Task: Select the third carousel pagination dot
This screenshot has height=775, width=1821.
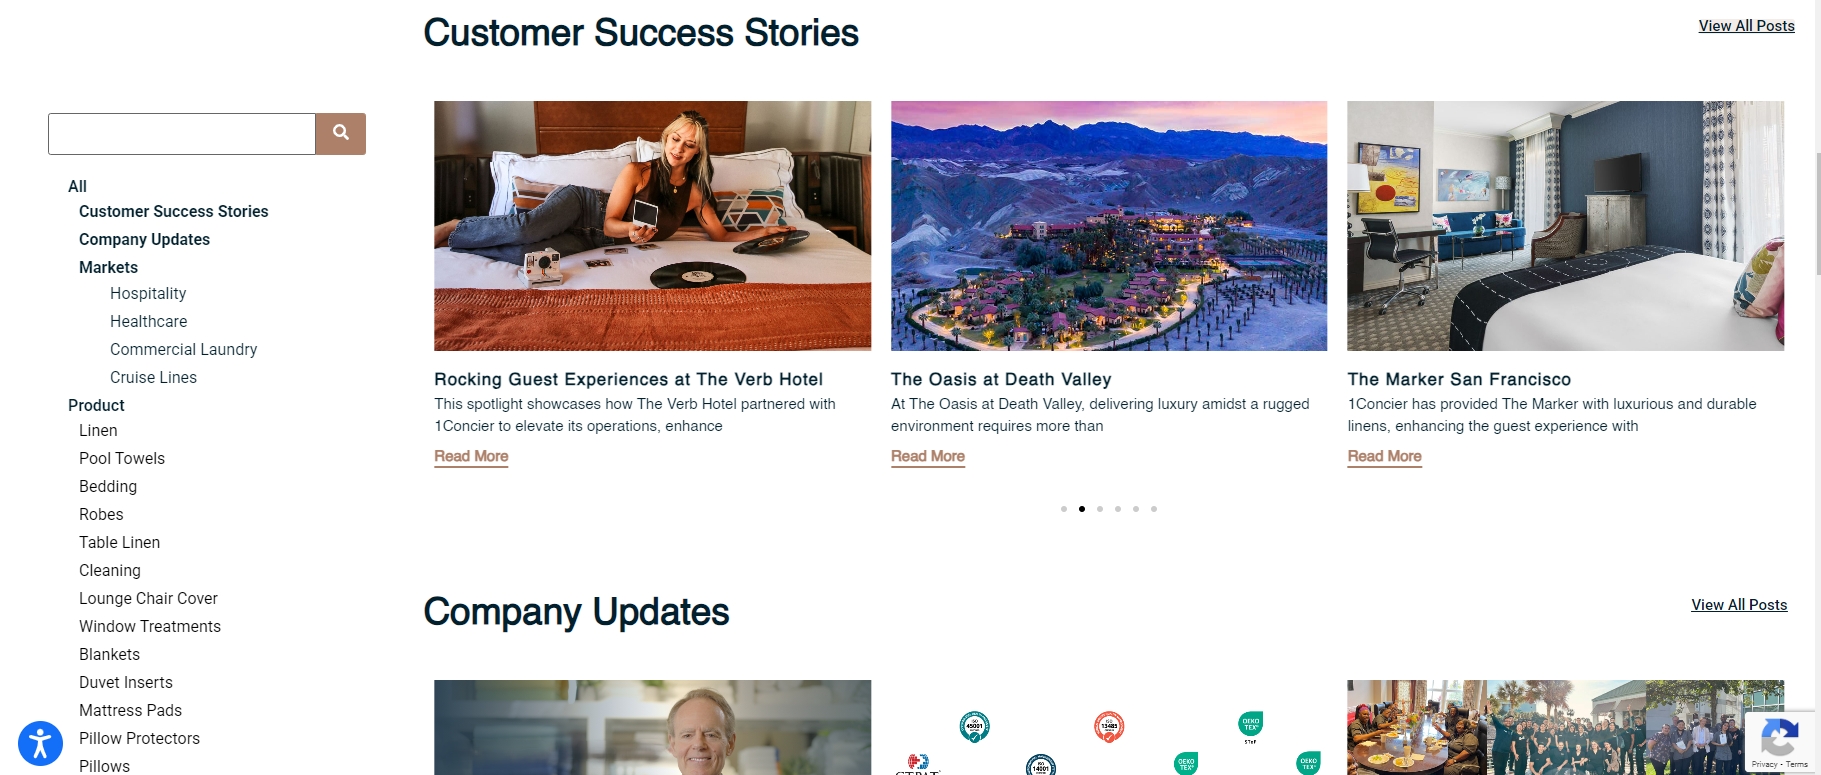Action: 1100,509
